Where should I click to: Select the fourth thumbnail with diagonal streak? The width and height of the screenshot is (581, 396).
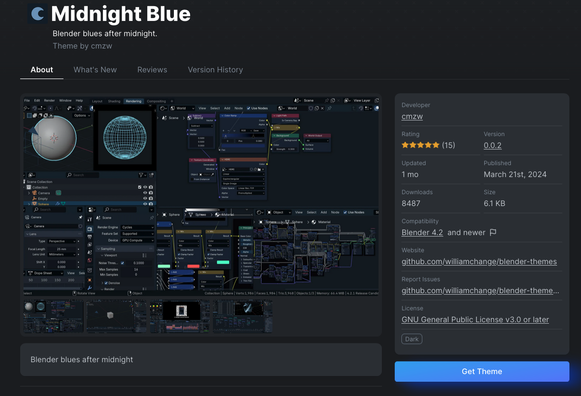tap(242, 316)
